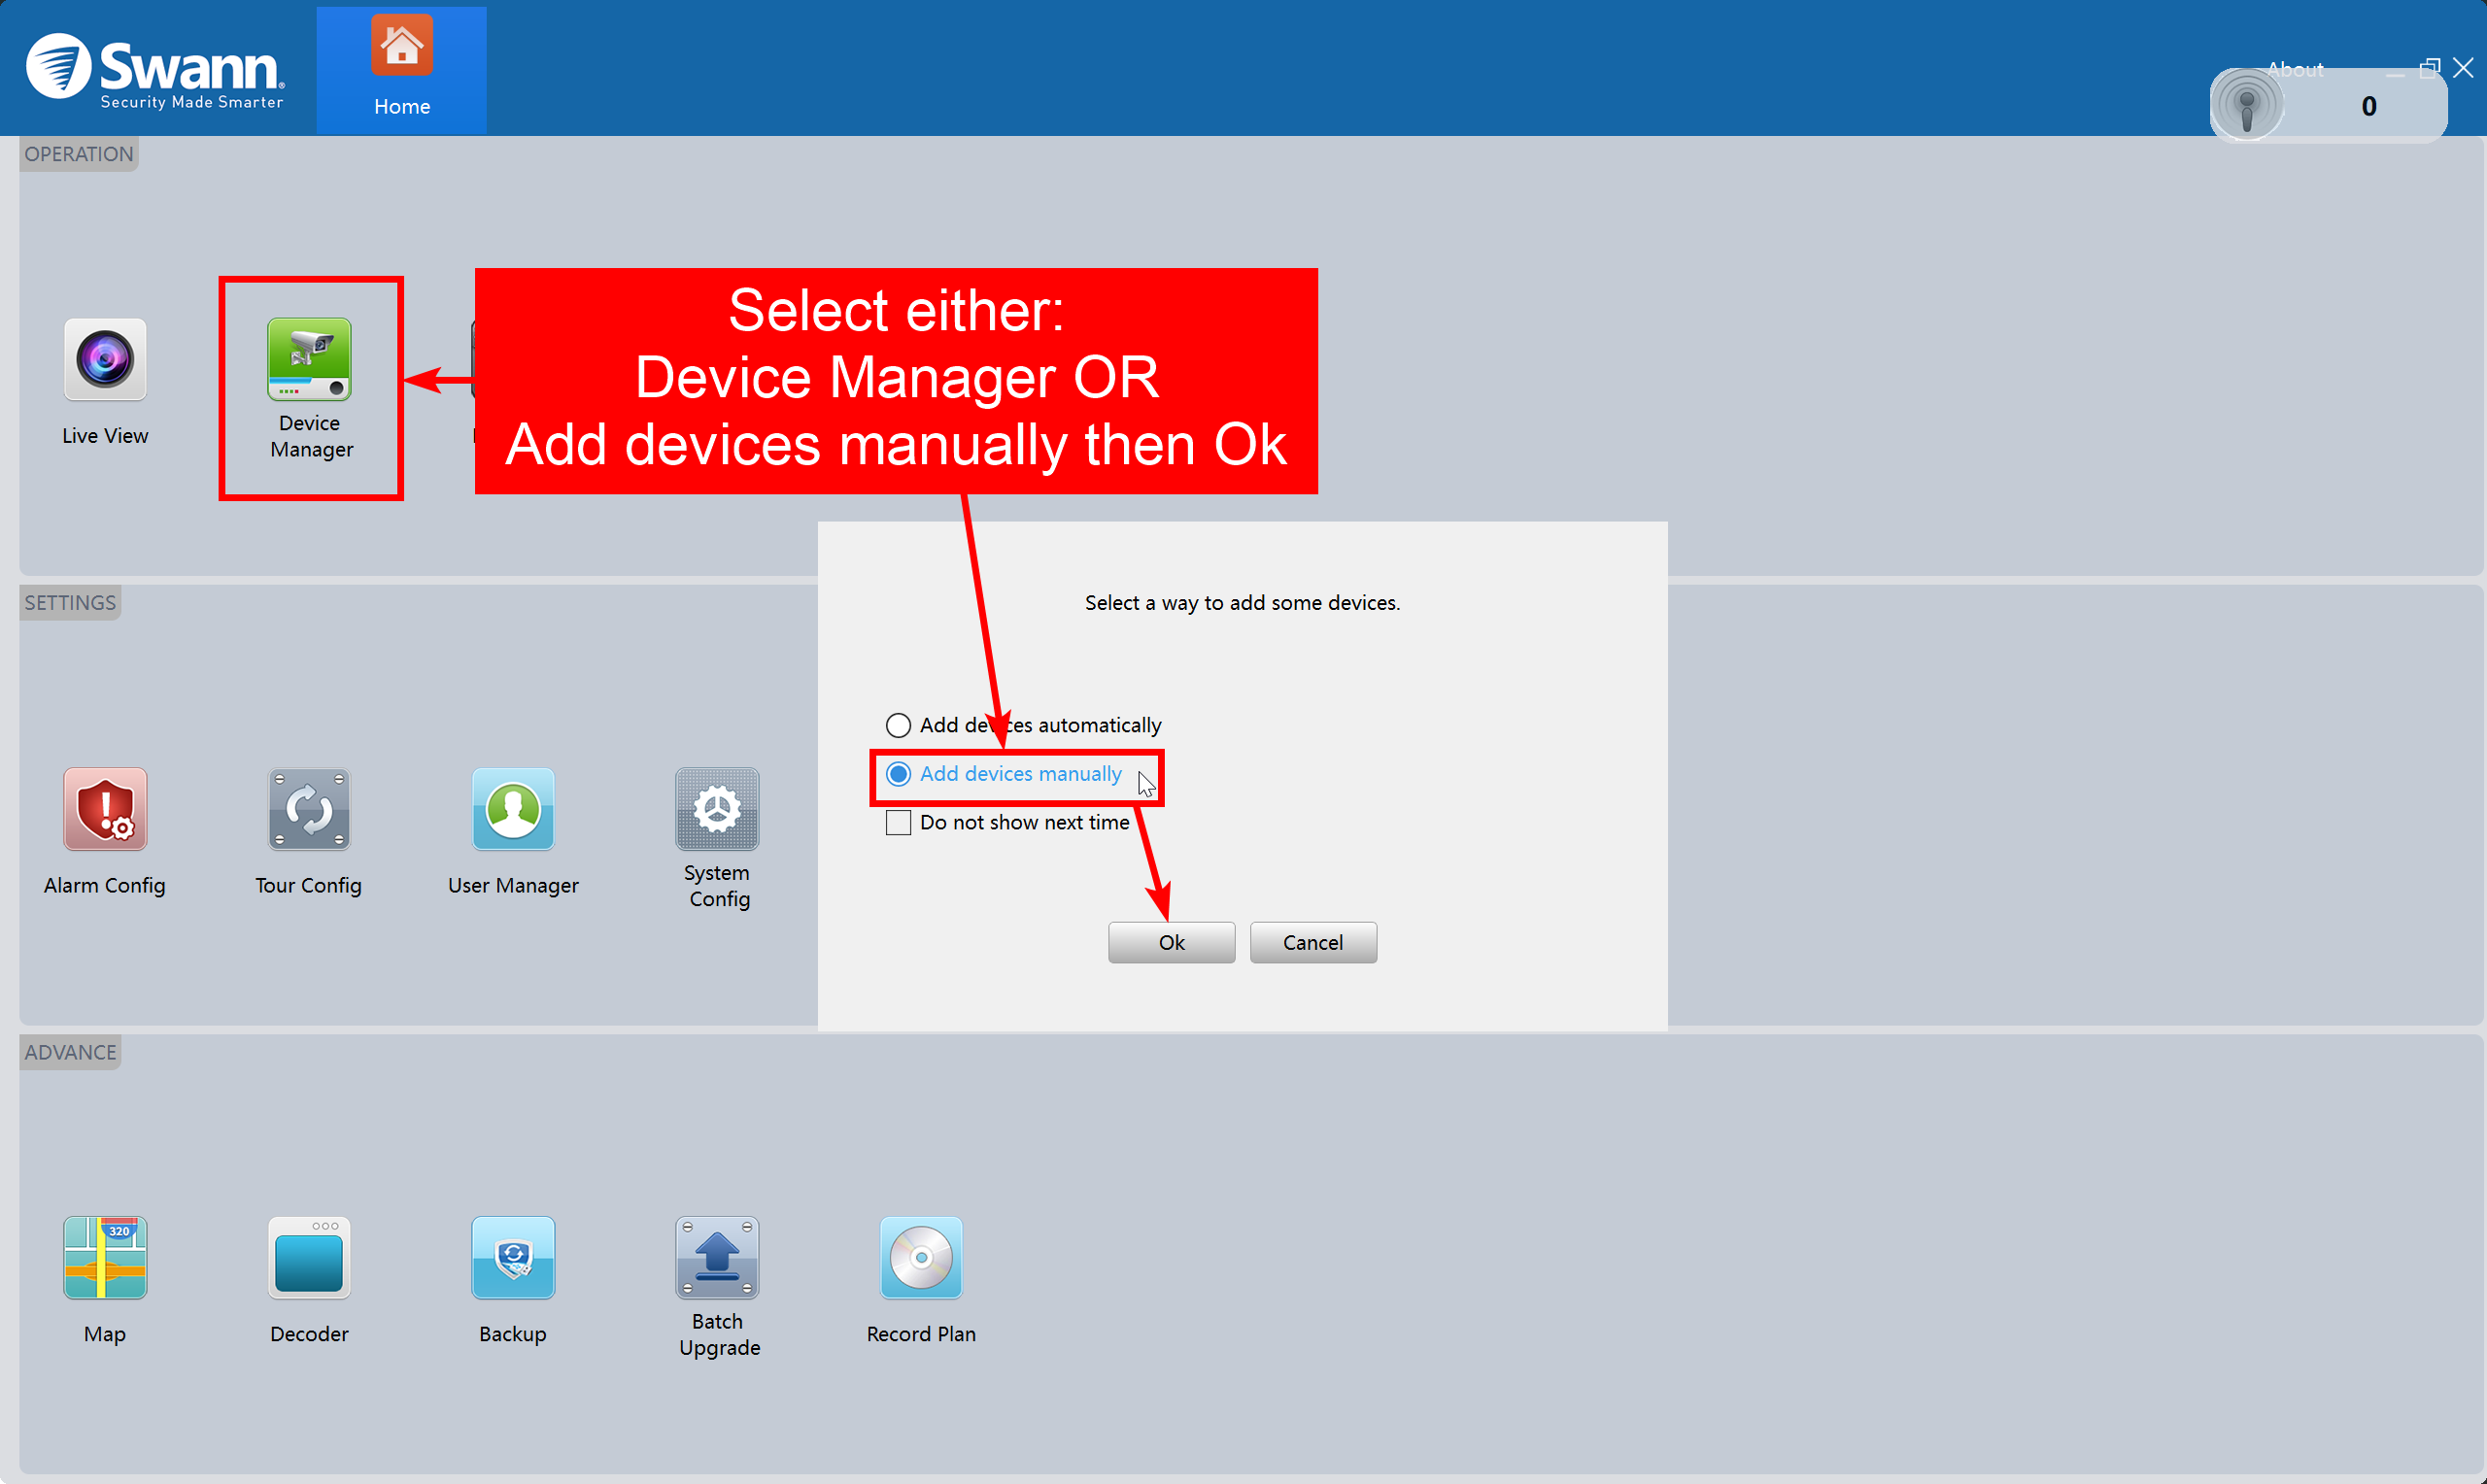Open the Decoder icon

309,1258
